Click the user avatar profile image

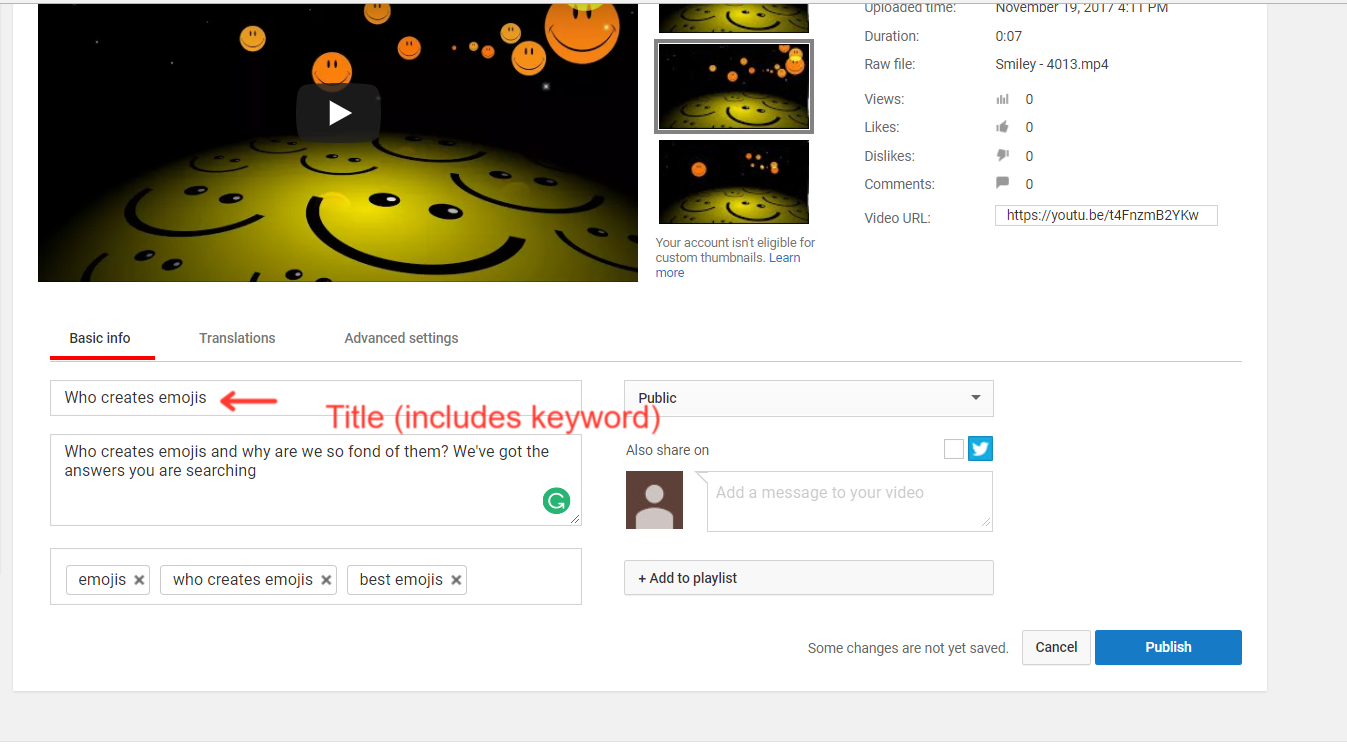pos(654,500)
